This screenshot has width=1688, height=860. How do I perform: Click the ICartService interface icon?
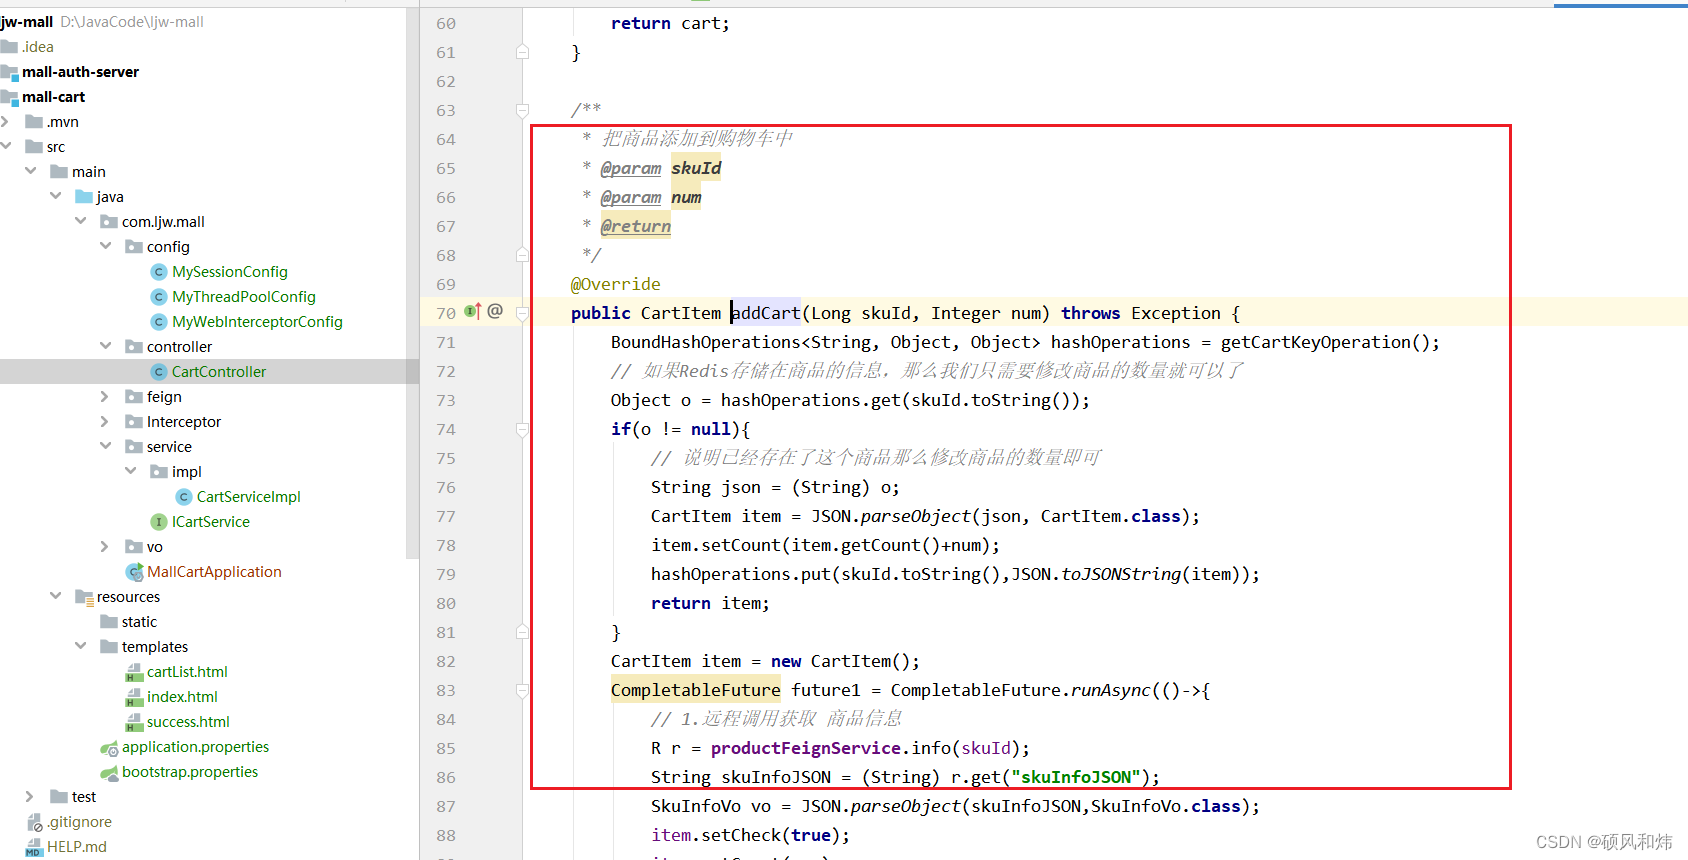click(x=158, y=522)
